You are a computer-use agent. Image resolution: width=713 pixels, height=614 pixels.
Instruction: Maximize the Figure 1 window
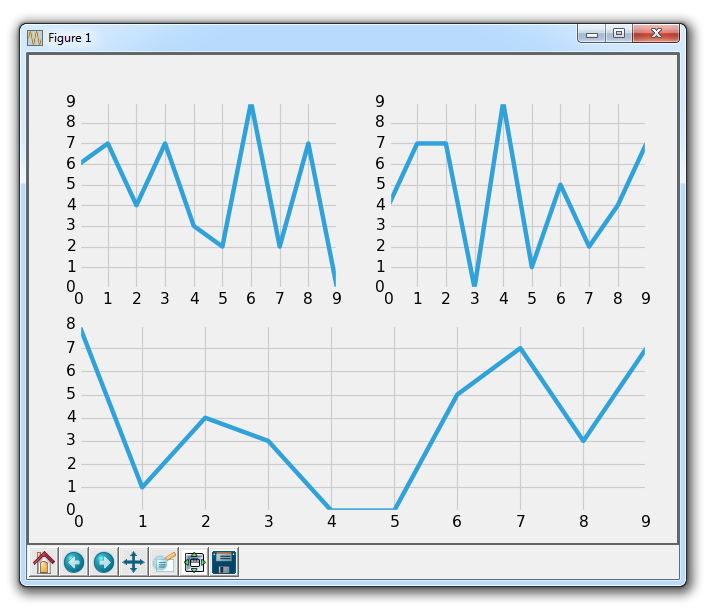[x=619, y=34]
